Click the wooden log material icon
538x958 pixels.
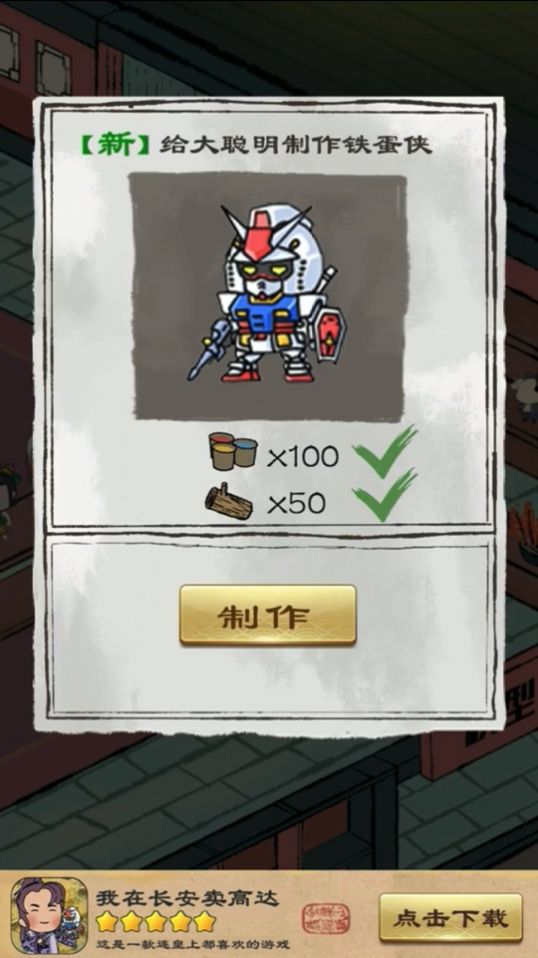pos(228,502)
